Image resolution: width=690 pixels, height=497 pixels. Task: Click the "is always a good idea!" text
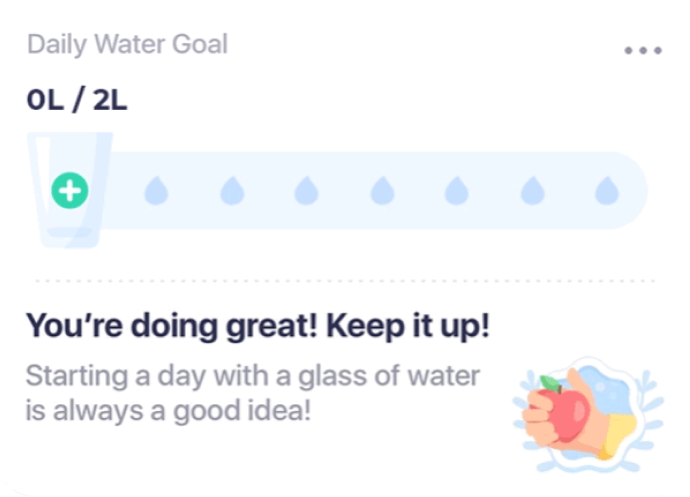[168, 410]
